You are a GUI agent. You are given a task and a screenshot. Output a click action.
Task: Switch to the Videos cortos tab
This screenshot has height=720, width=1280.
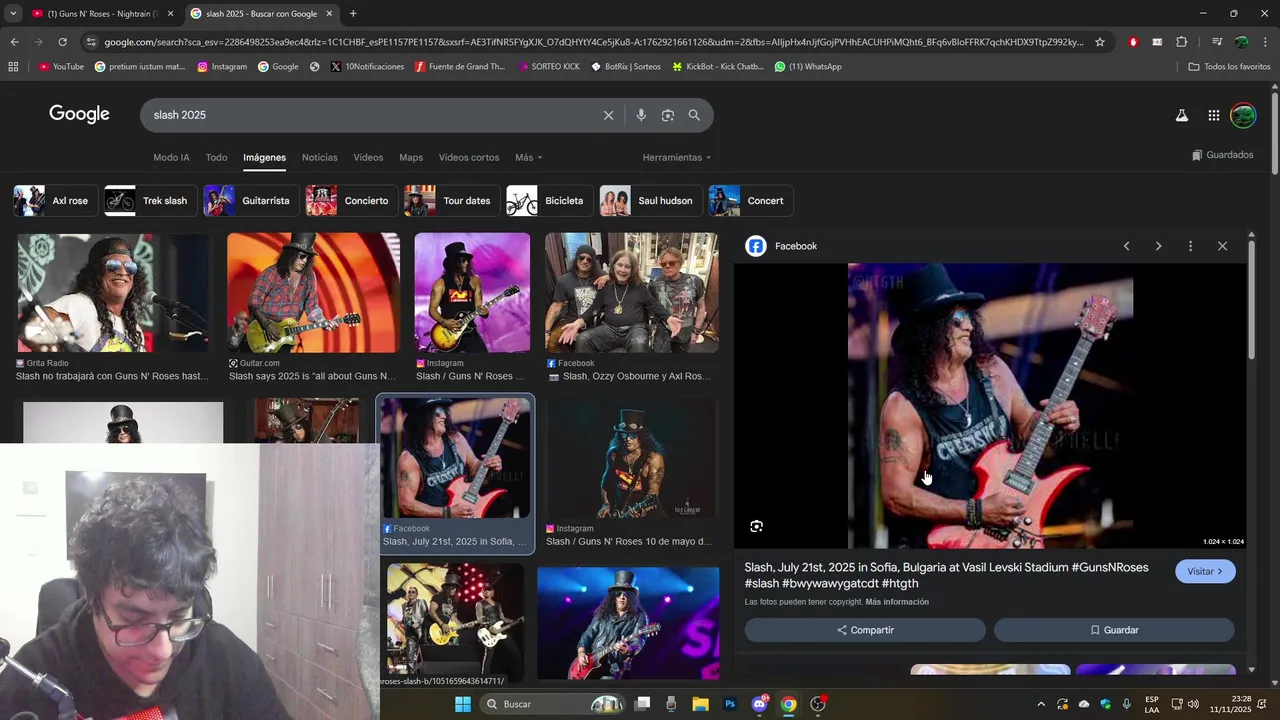(x=469, y=157)
